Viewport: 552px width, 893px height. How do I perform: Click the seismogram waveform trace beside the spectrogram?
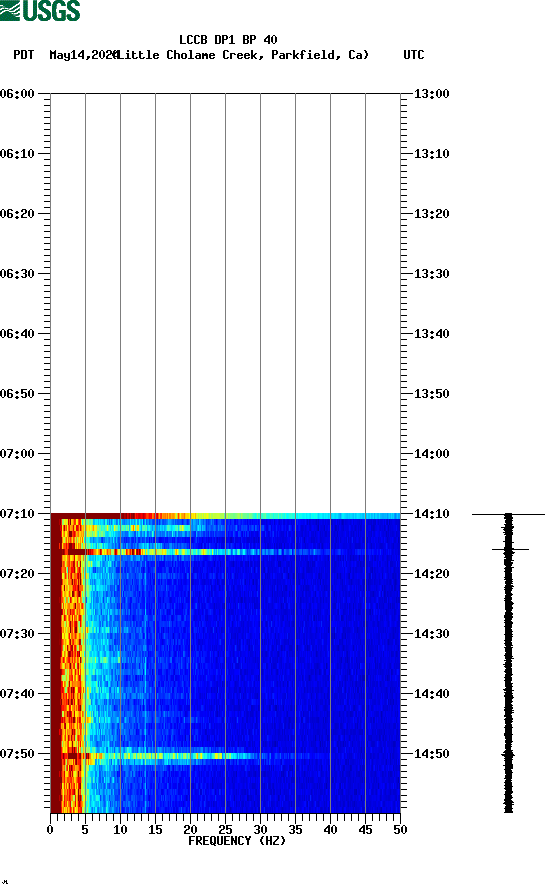point(508,662)
